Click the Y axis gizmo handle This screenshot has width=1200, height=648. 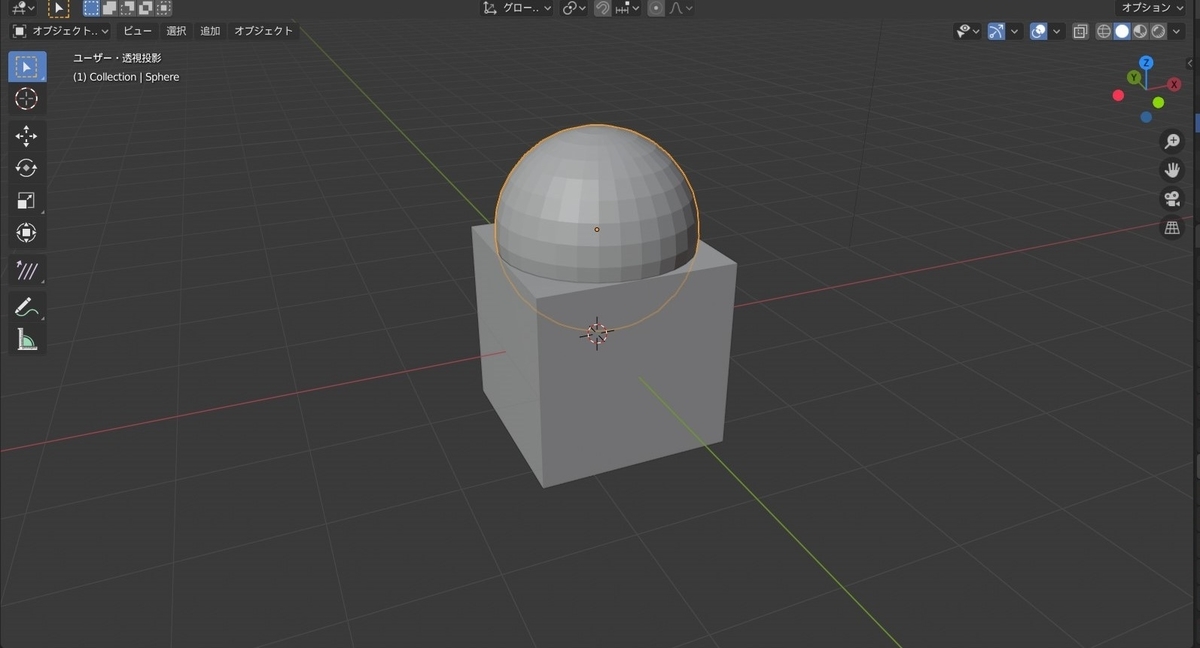tap(1134, 77)
